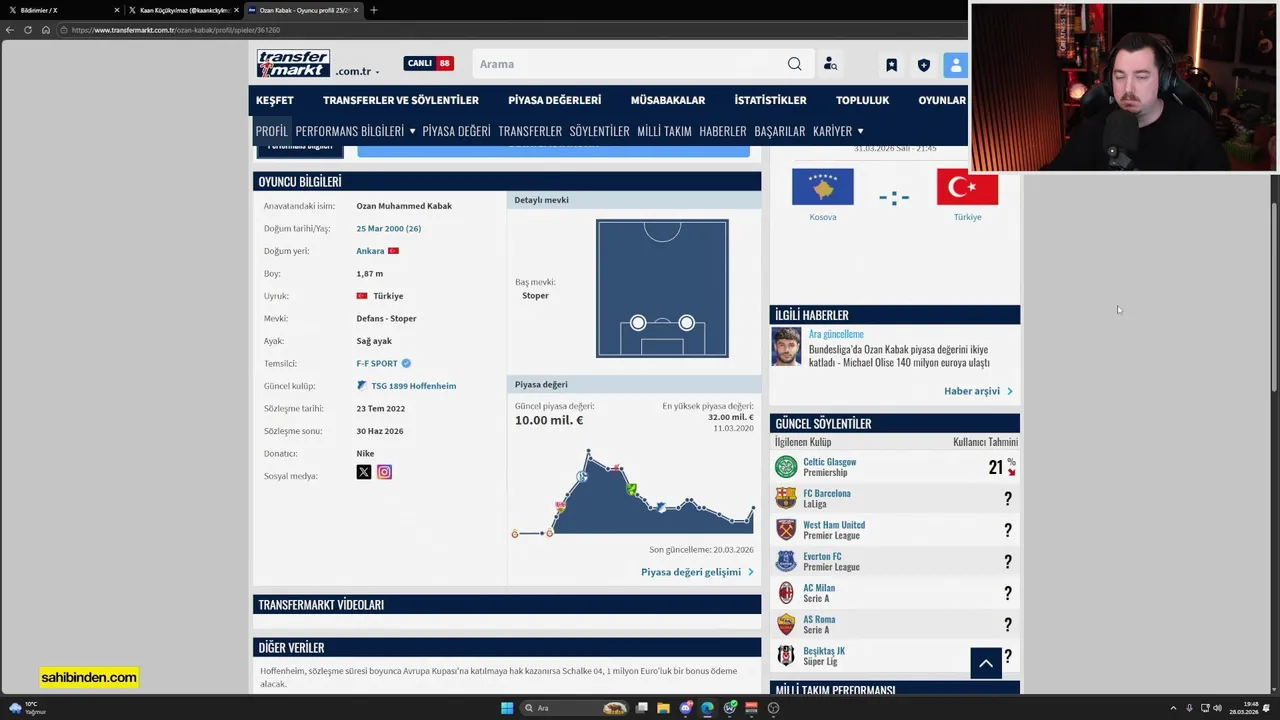Click the verified badge next to F-F SPORT

click(406, 363)
